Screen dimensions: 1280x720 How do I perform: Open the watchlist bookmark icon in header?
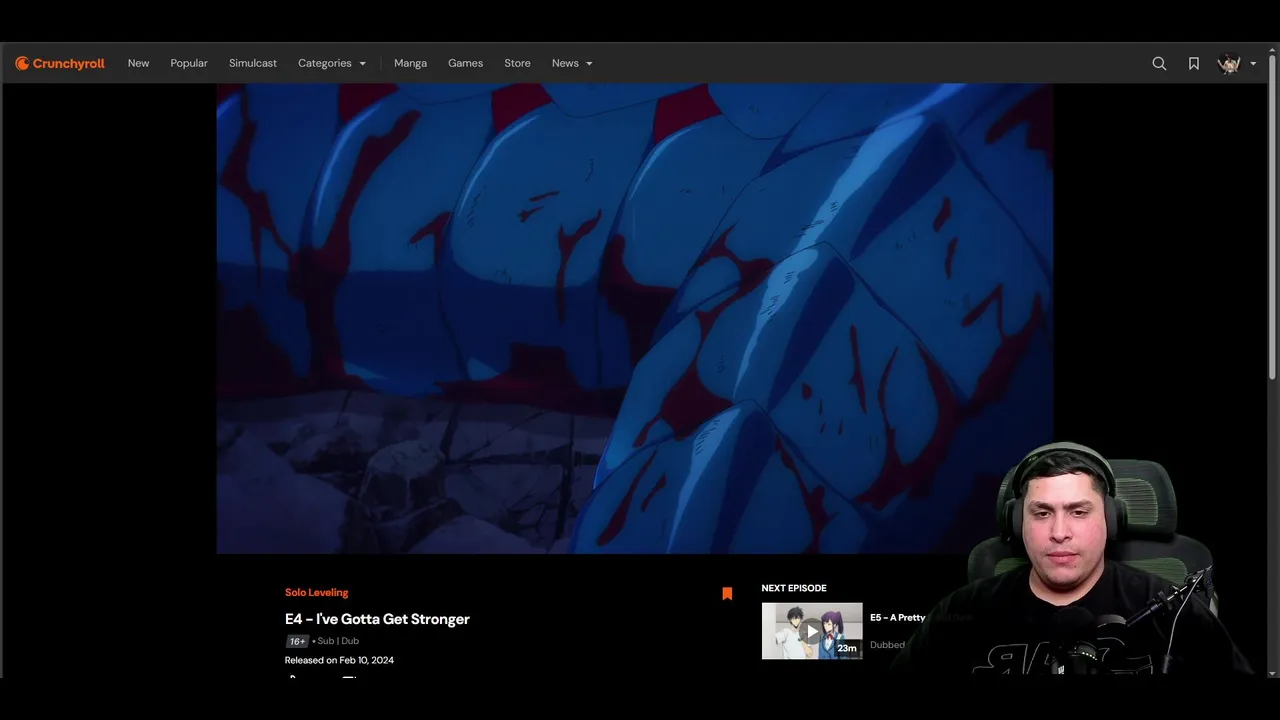(x=1194, y=63)
